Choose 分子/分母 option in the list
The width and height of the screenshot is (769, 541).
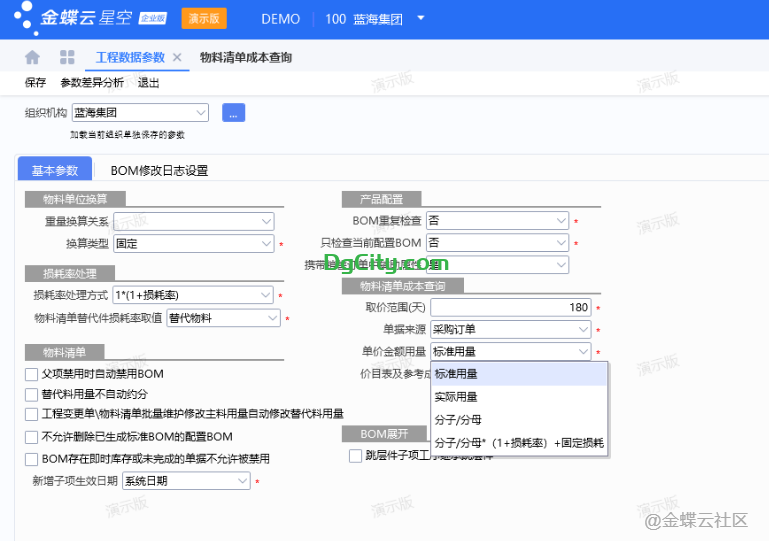[460, 420]
